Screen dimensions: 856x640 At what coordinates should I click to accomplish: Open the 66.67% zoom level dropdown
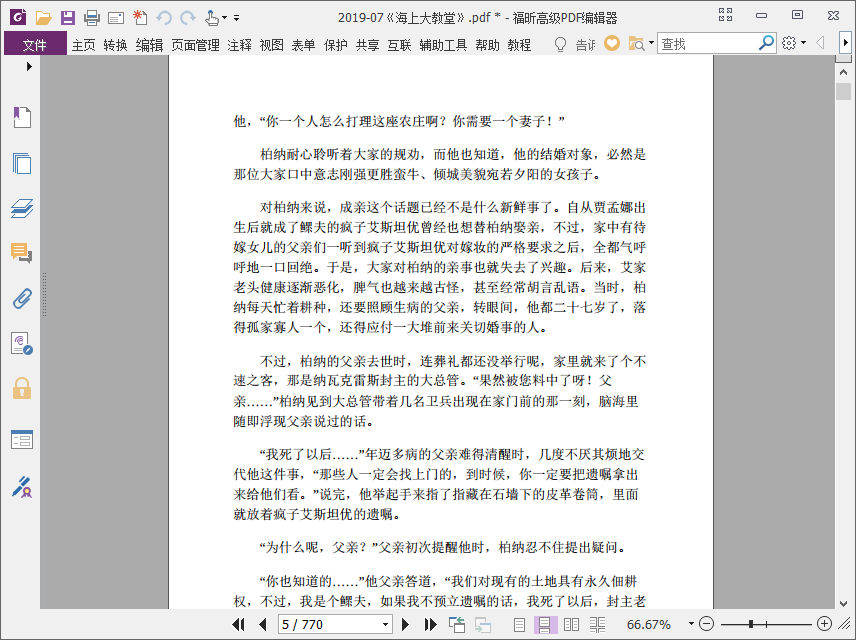pyautogui.click(x=691, y=624)
